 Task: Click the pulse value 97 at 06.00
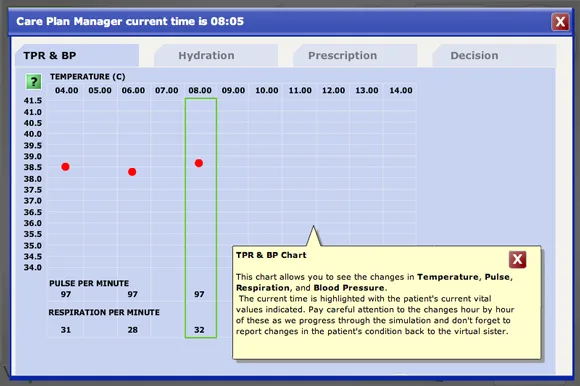[x=132, y=294]
